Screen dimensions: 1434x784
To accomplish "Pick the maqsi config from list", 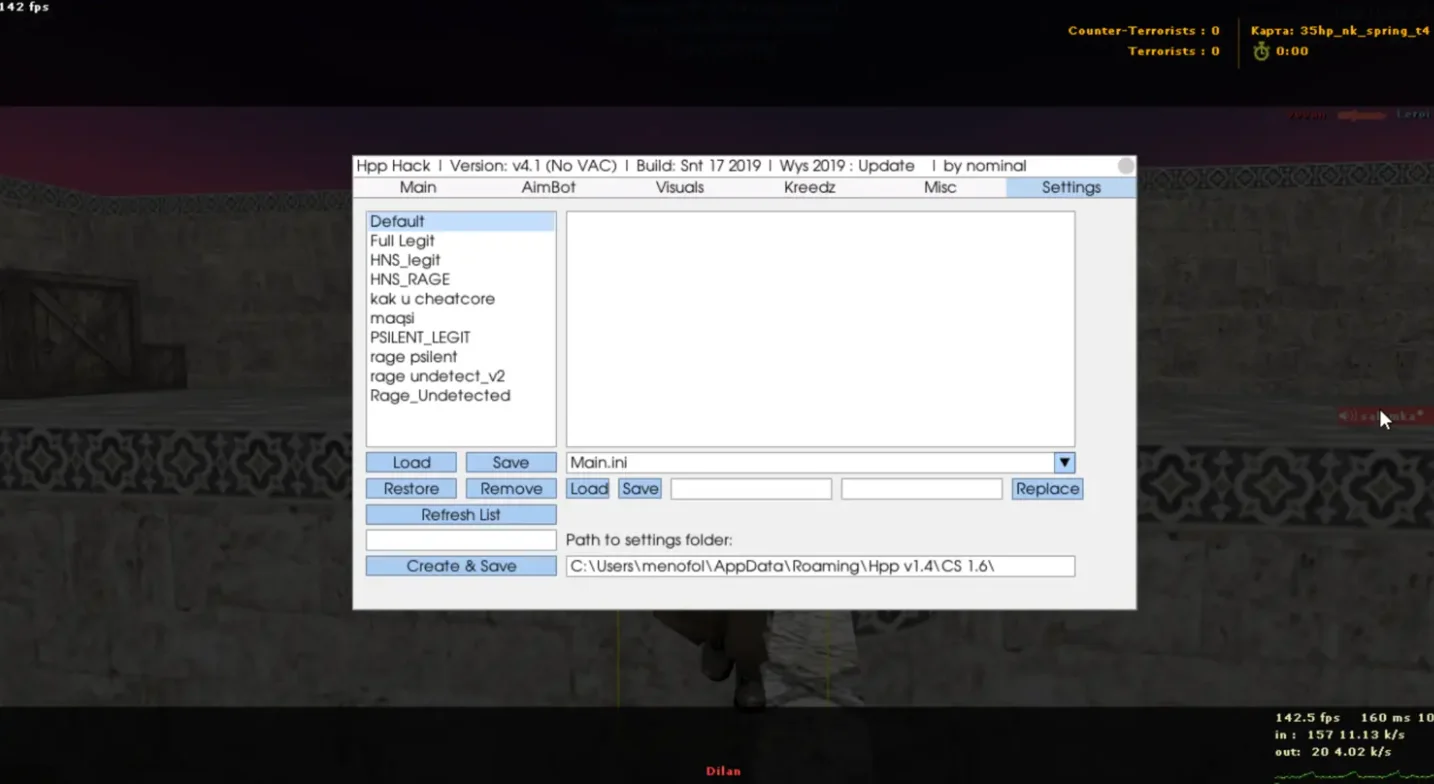I will click(392, 318).
